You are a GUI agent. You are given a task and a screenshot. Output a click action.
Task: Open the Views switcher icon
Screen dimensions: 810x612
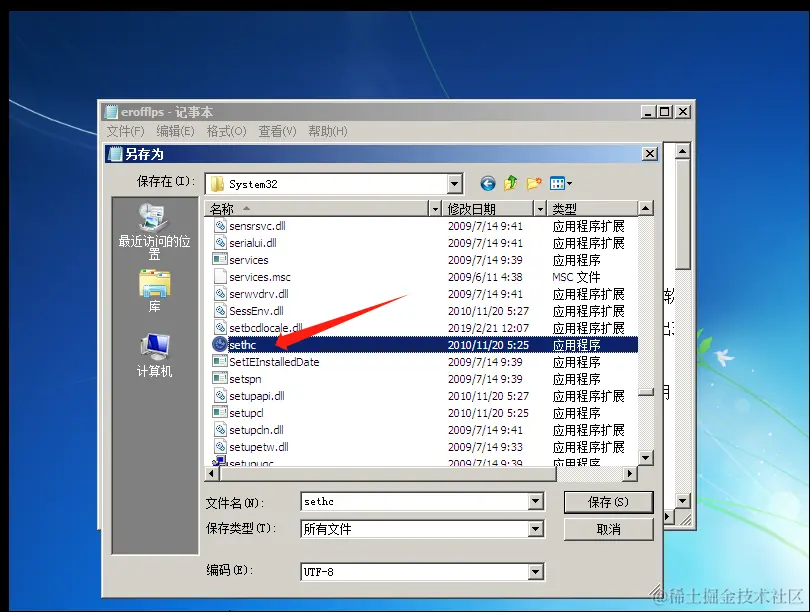559,183
